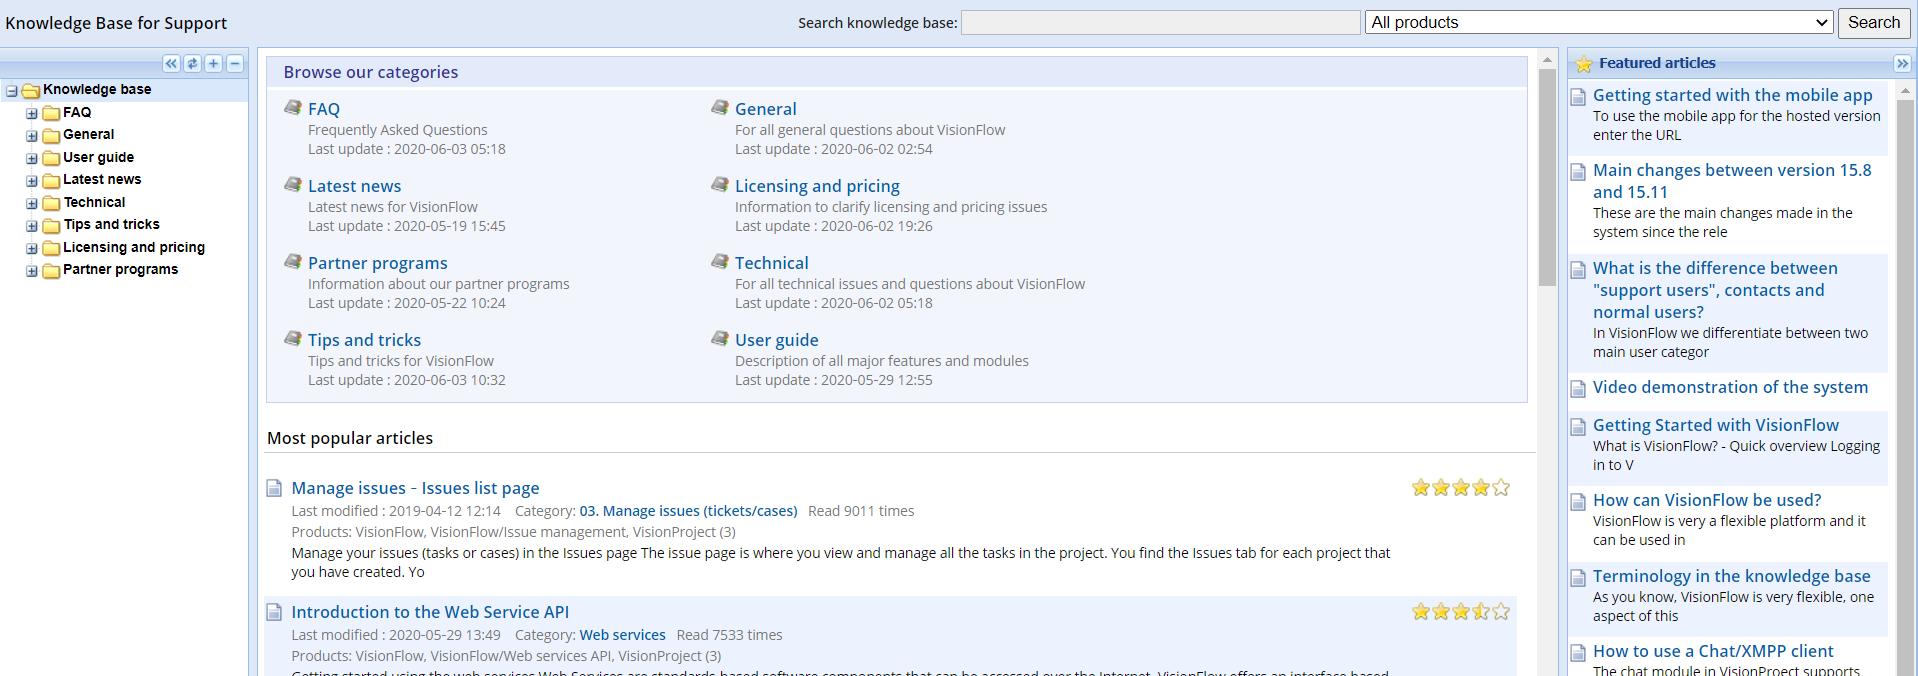Image resolution: width=1918 pixels, height=676 pixels.
Task: Open Video demonstration of the system article
Action: coord(1730,387)
